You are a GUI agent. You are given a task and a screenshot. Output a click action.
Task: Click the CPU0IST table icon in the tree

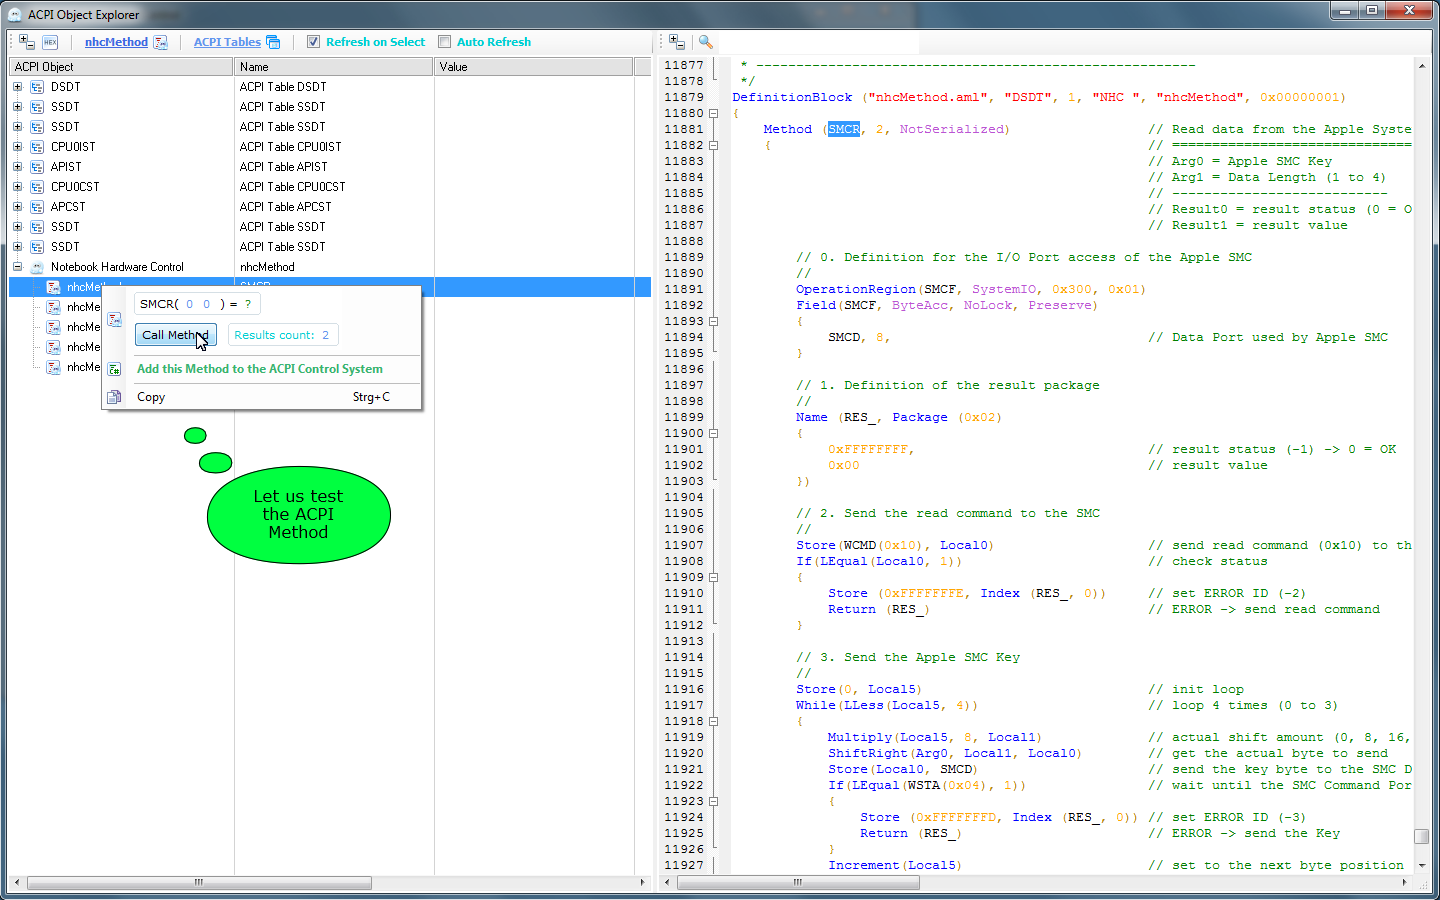[37, 147]
